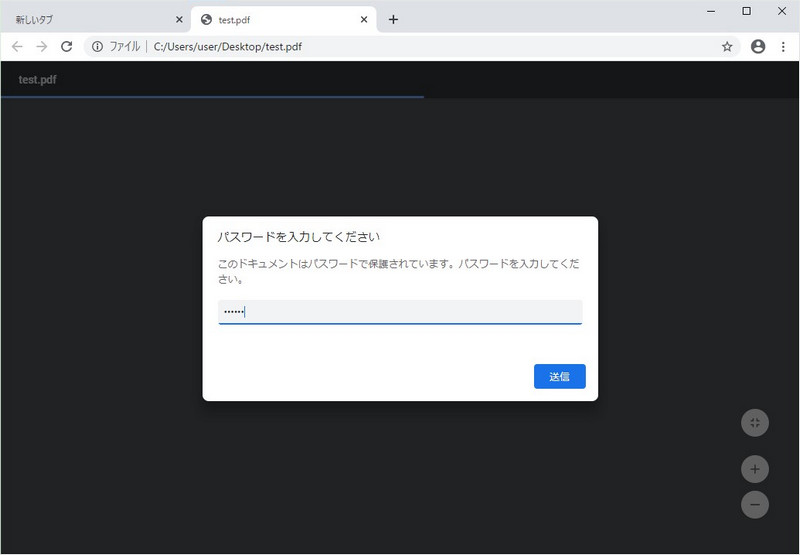Open the user profile icon

(x=758, y=46)
